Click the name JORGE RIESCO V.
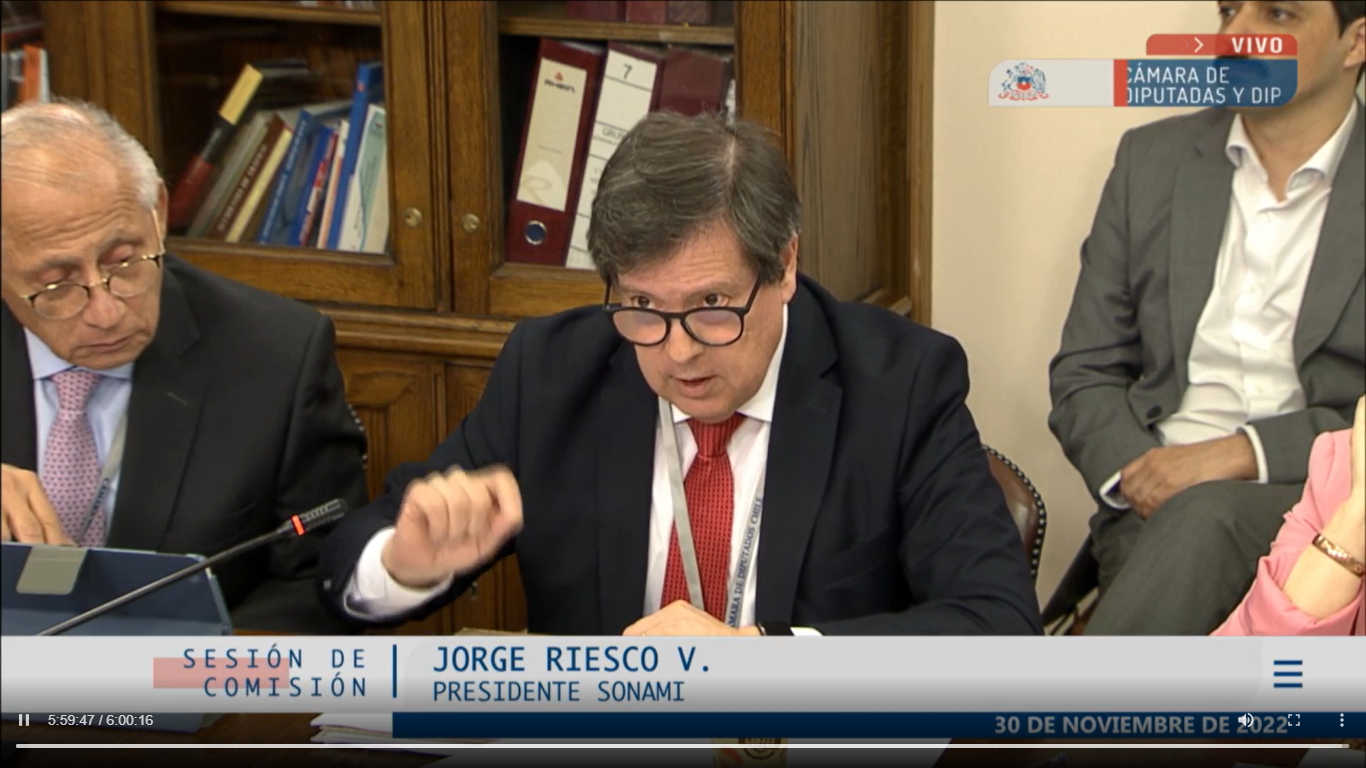The width and height of the screenshot is (1366, 768). tap(571, 660)
